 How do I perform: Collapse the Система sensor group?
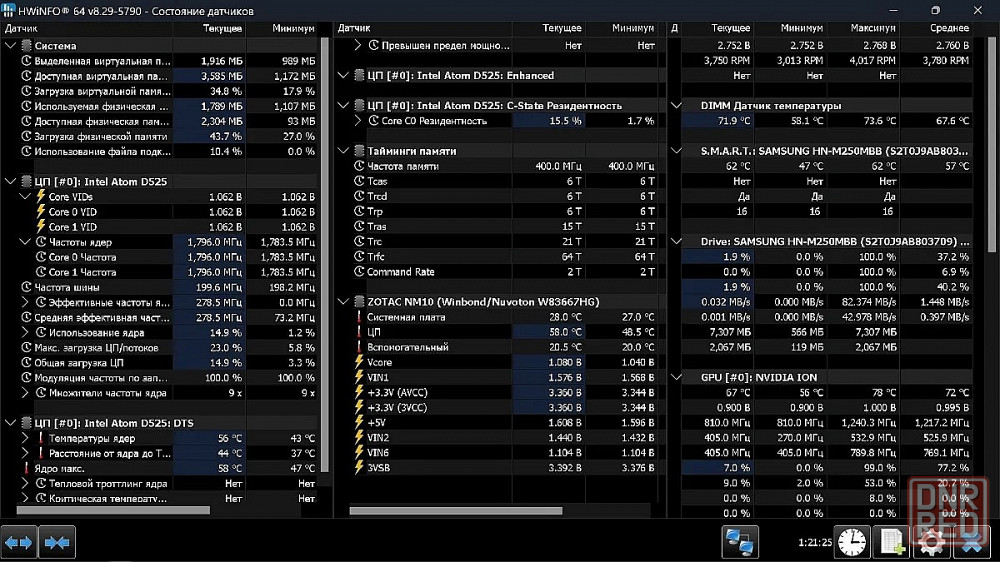click(11, 46)
